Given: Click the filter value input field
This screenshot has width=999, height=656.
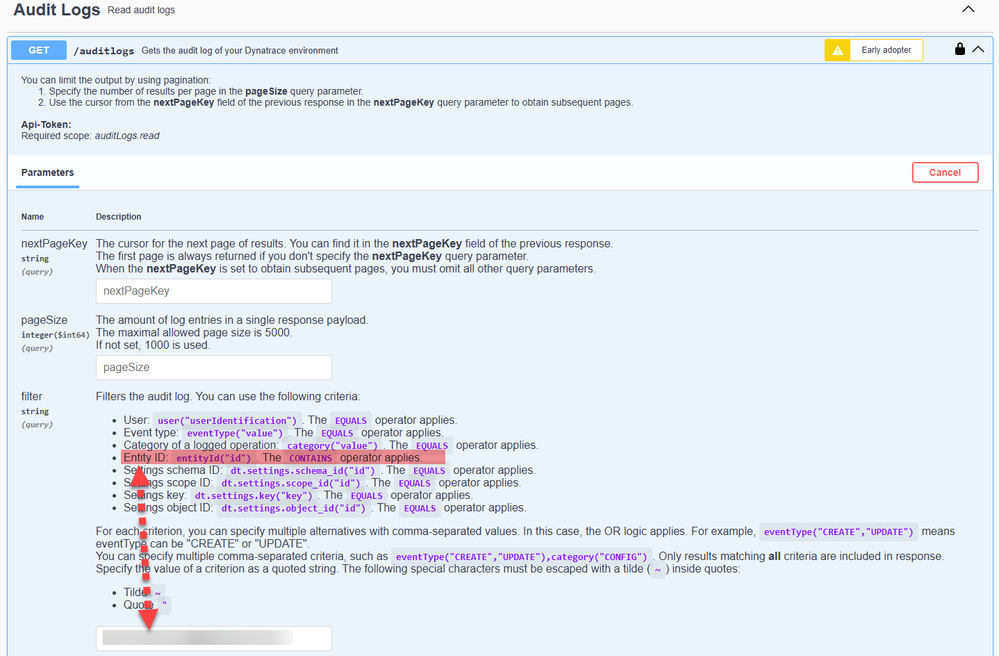Looking at the screenshot, I should coord(213,637).
